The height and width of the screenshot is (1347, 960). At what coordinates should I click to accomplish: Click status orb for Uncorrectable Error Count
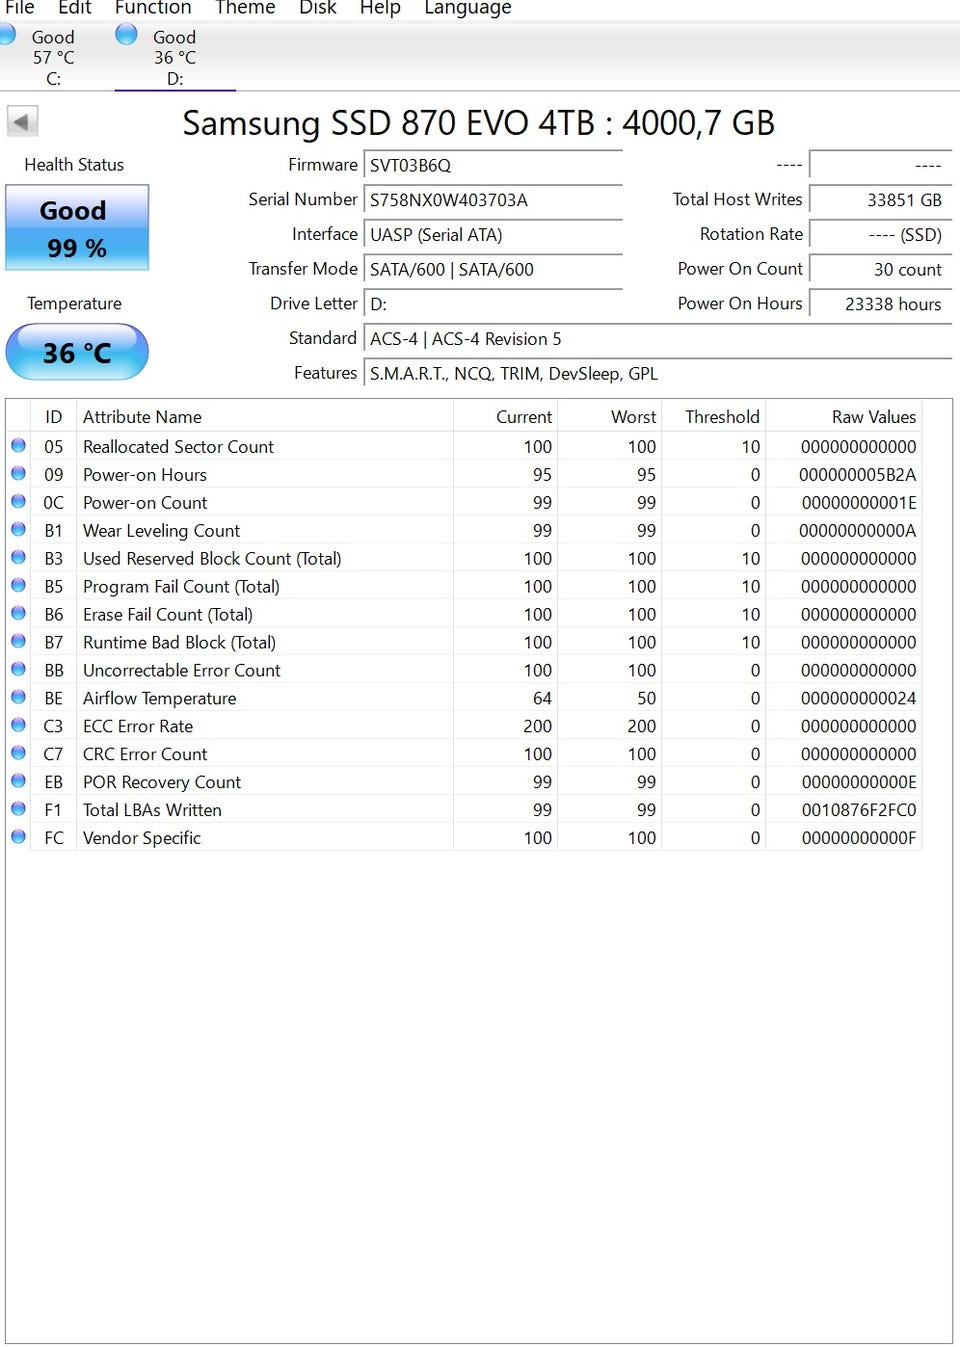click(18, 670)
